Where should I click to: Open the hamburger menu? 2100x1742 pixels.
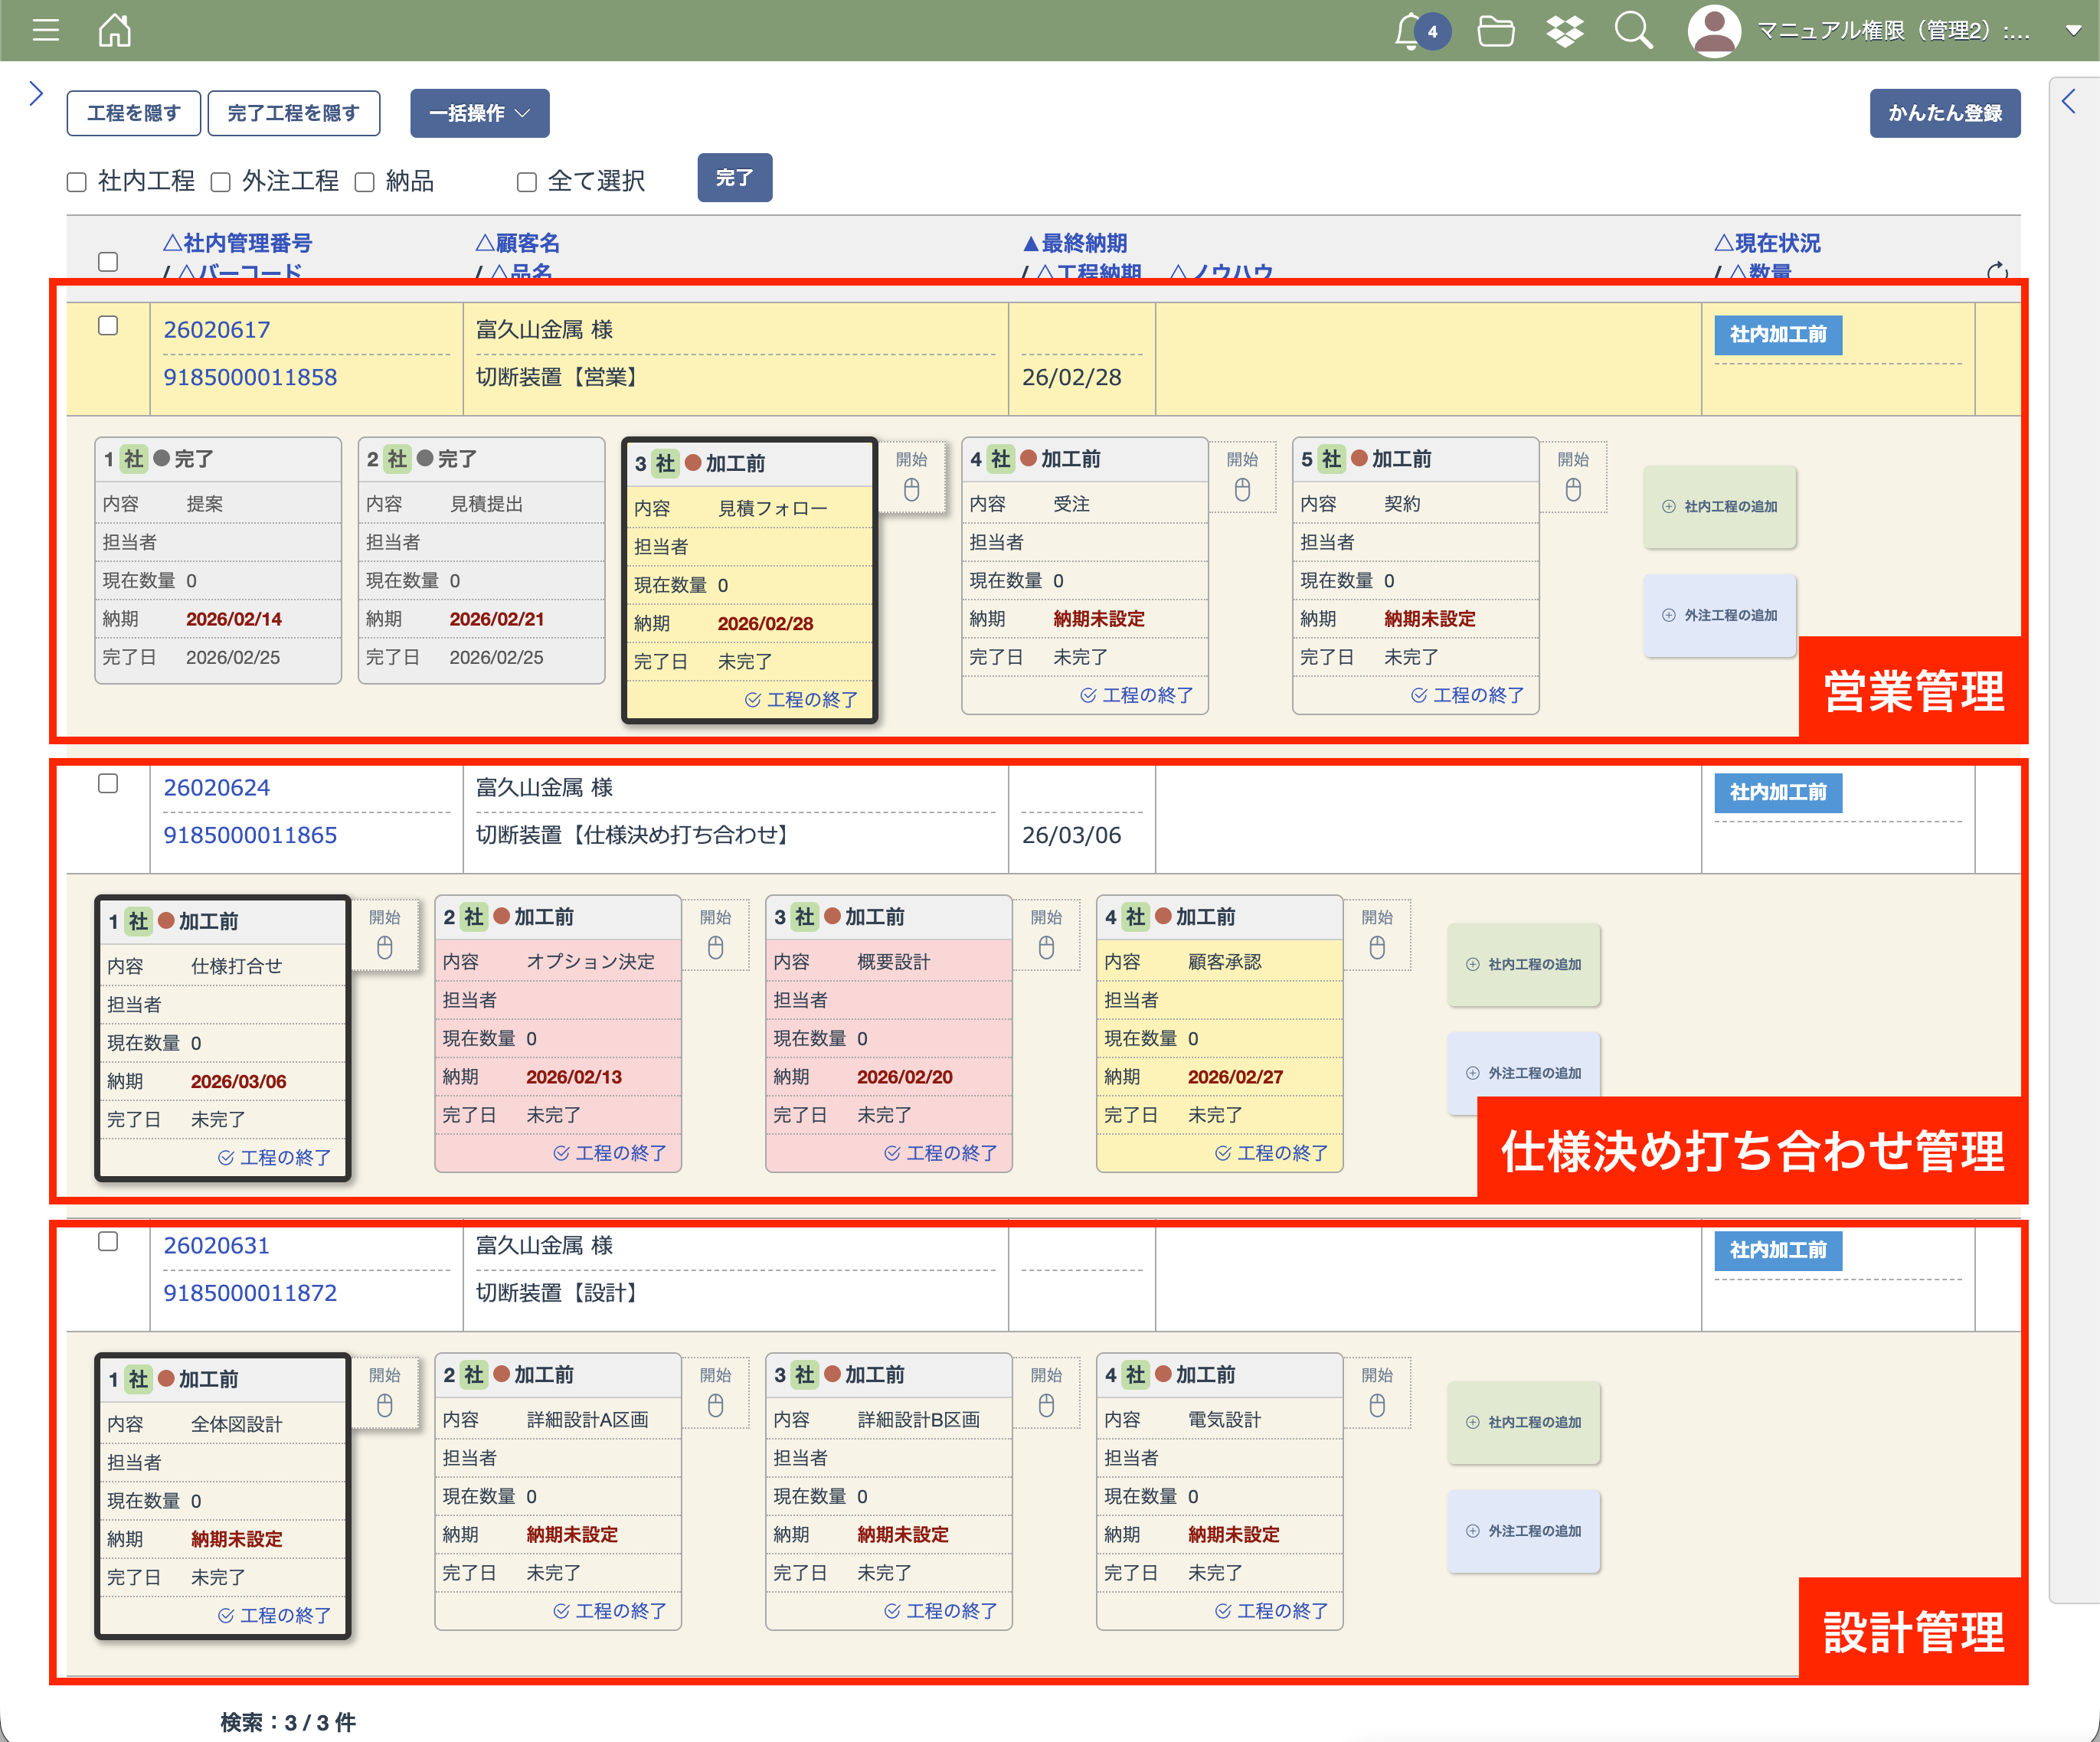coord(46,31)
